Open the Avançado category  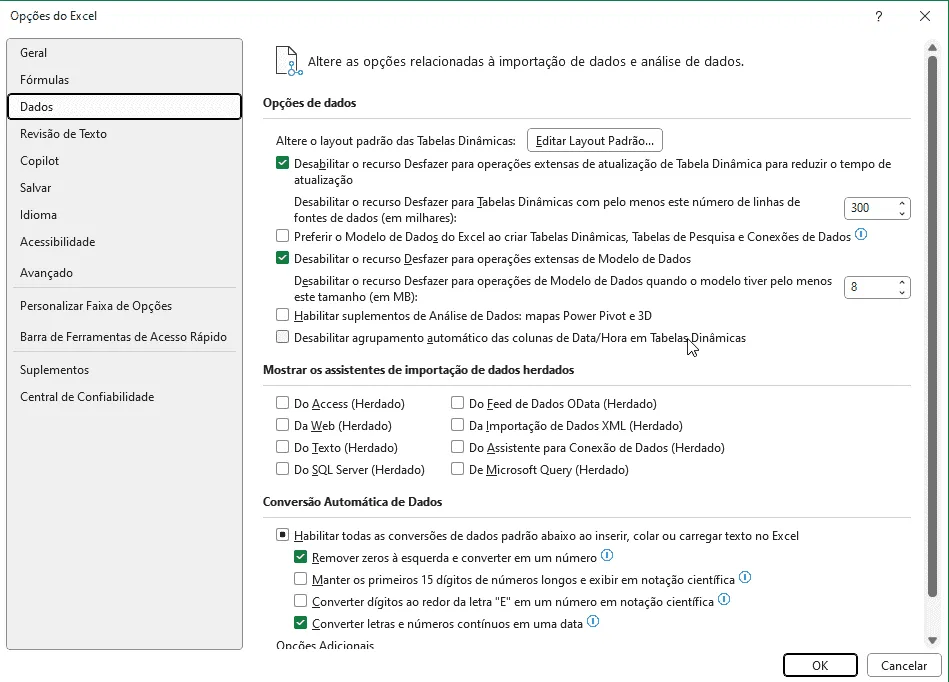(124, 273)
